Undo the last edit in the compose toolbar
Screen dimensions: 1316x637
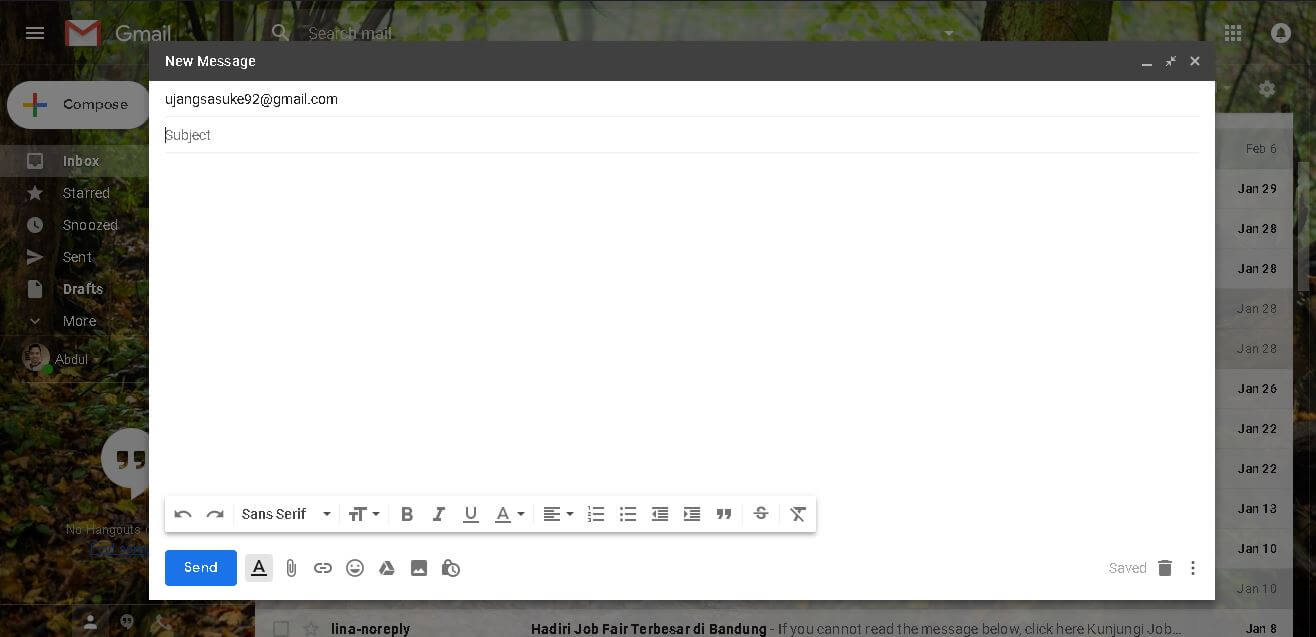pos(183,514)
